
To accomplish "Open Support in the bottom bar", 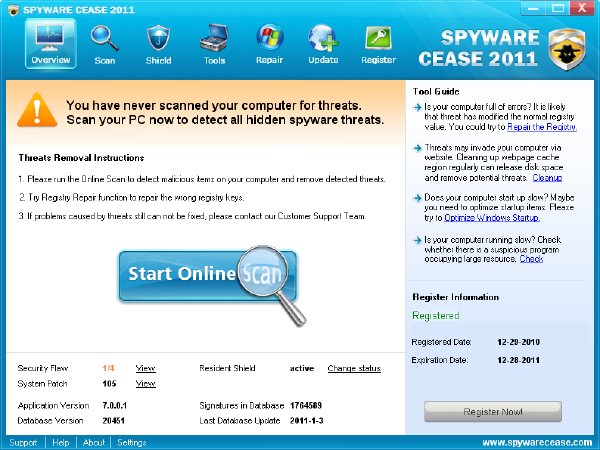I will pos(23,442).
